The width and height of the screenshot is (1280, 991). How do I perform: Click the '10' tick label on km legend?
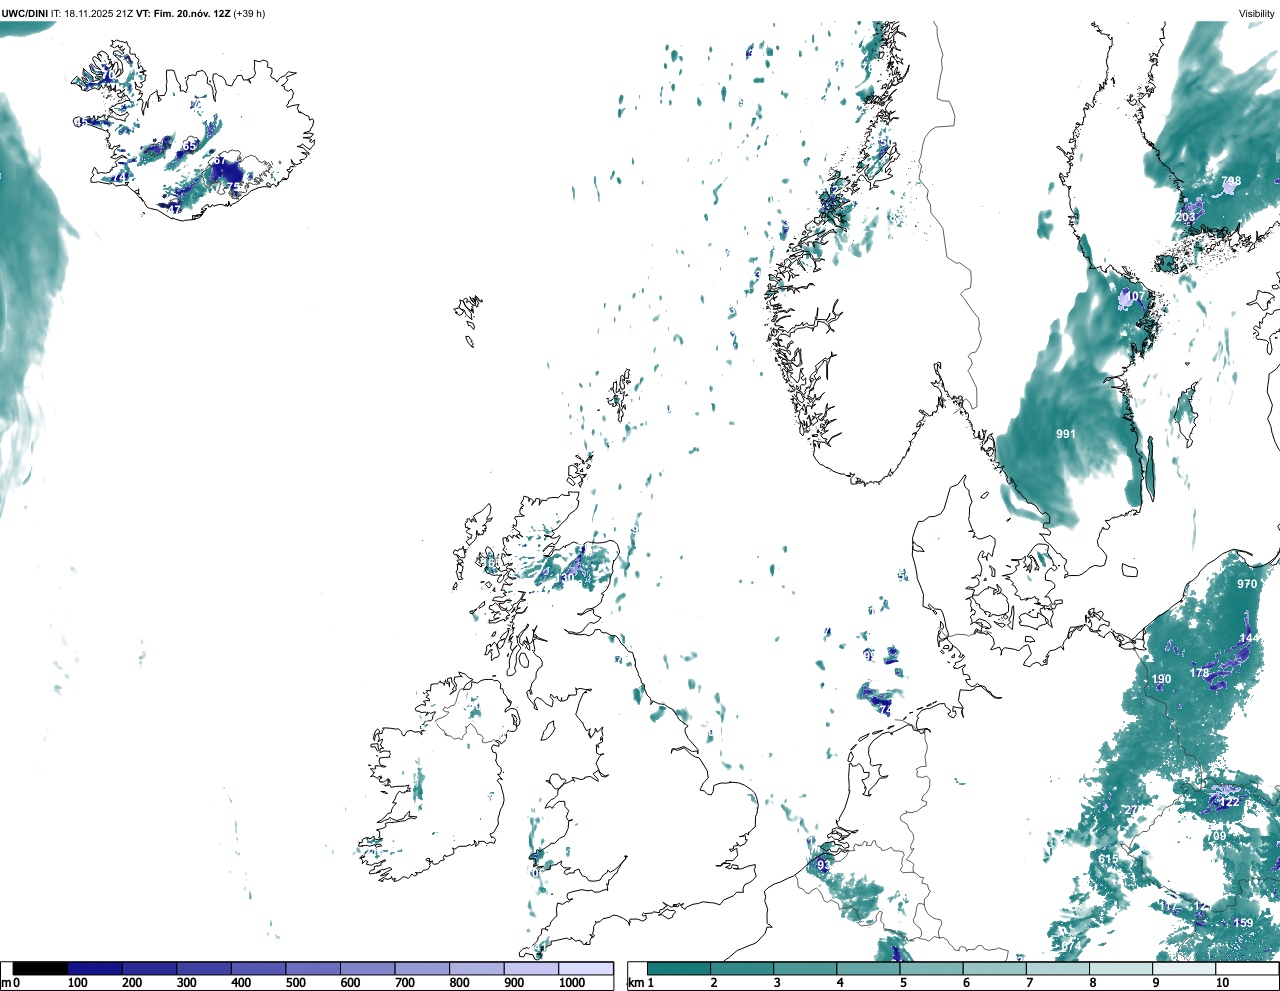click(x=1222, y=983)
